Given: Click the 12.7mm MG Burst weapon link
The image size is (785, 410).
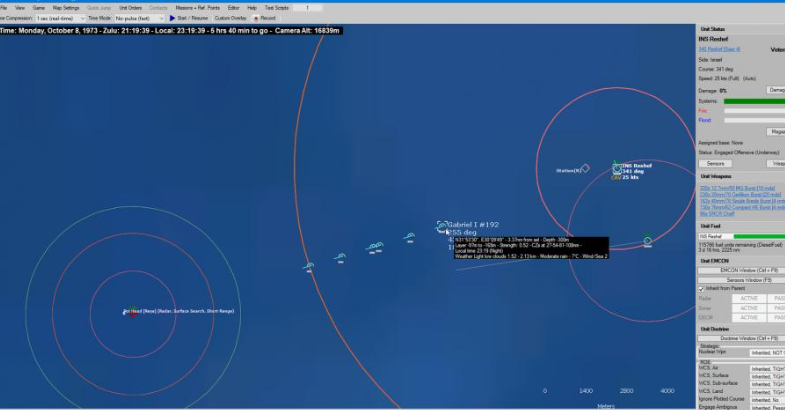Looking at the screenshot, I should tap(739, 188).
